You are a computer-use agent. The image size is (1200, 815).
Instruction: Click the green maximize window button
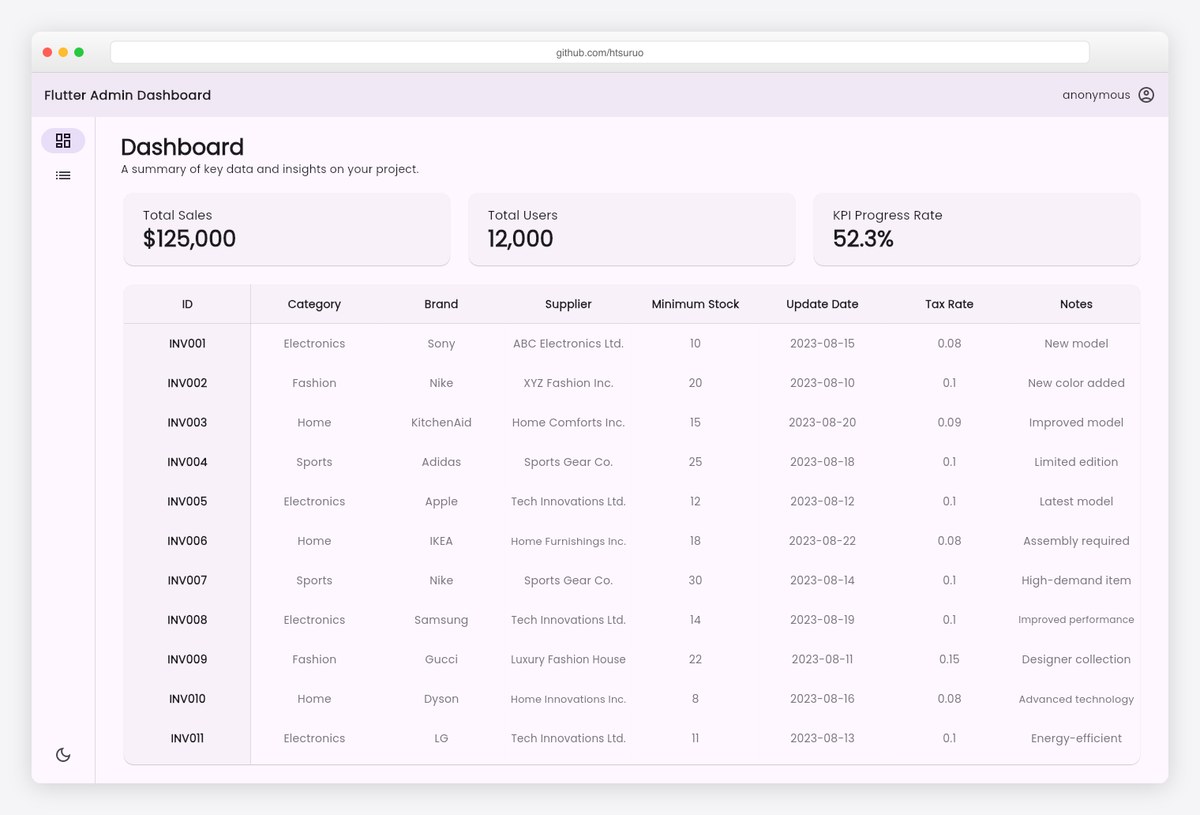[x=79, y=52]
